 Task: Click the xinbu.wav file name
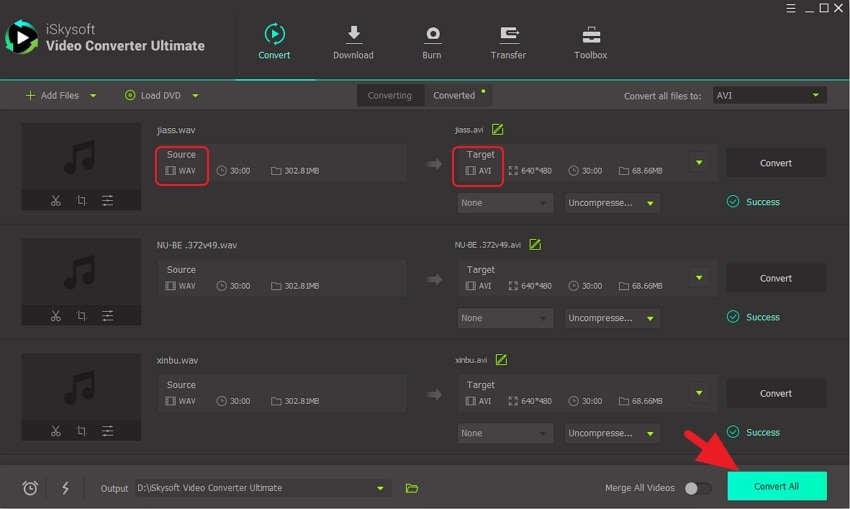point(177,360)
